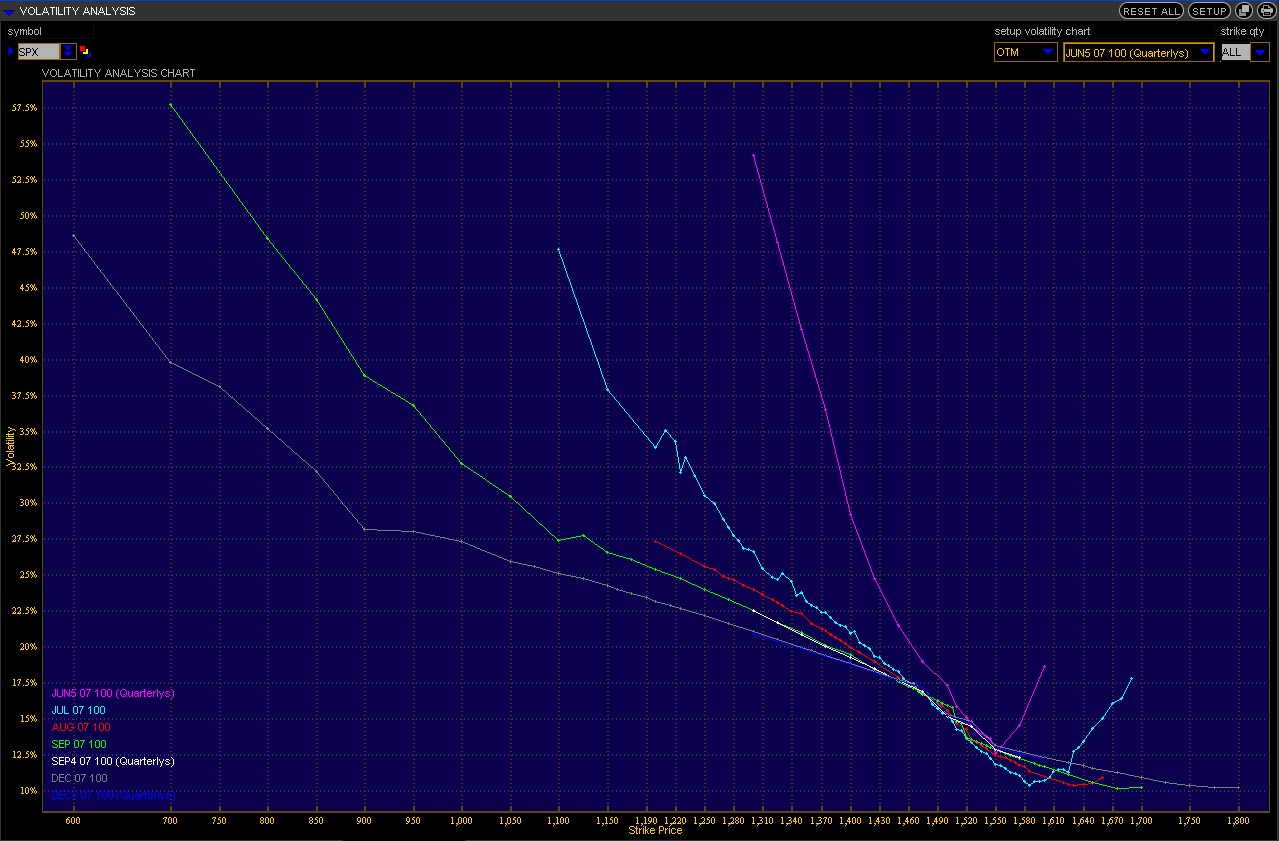Click the DEC5 07 100 (Quarterlys) legend entry
Image resolution: width=1279 pixels, height=841 pixels.
pos(113,795)
